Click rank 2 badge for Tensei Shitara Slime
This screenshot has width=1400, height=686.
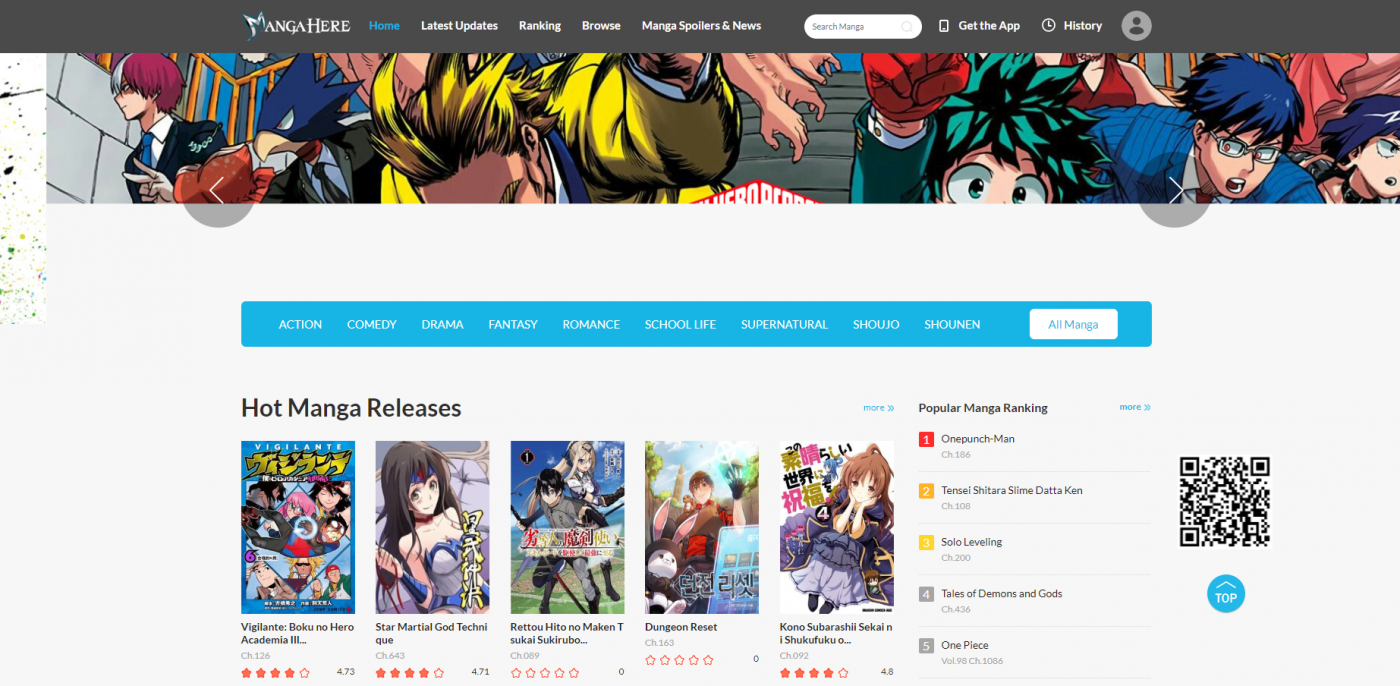tap(926, 491)
